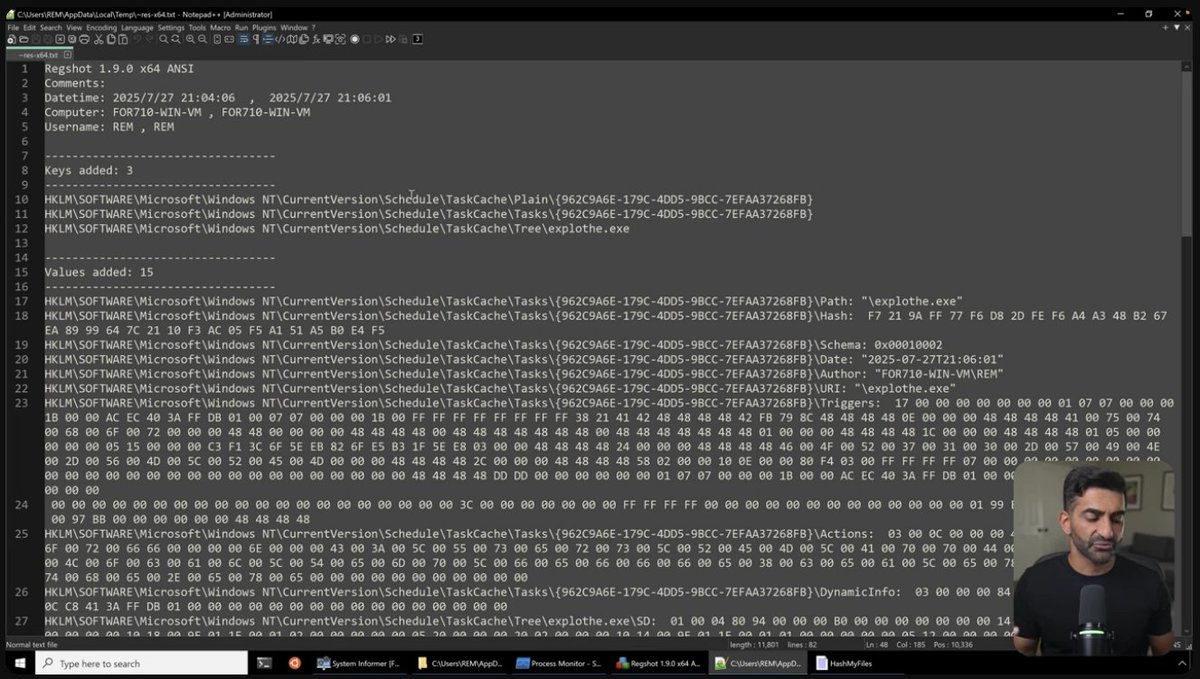1200x679 pixels.
Task: Open HashMyFiles from the taskbar
Action: tap(855, 663)
